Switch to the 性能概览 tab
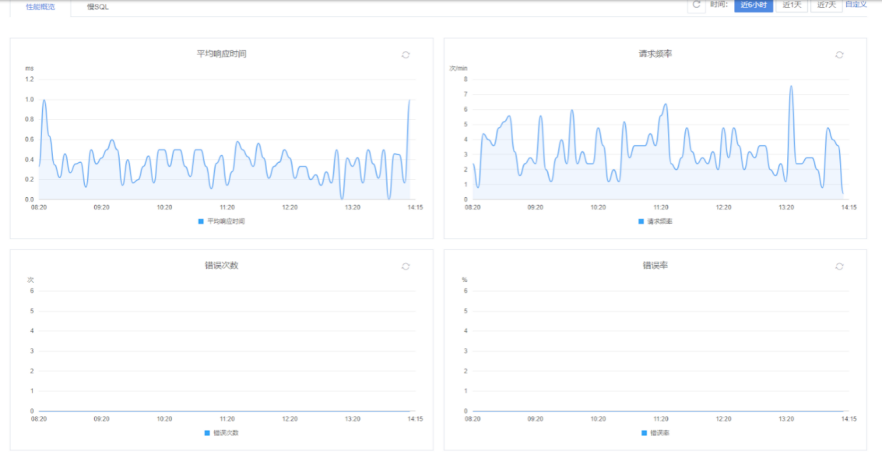 40,7
